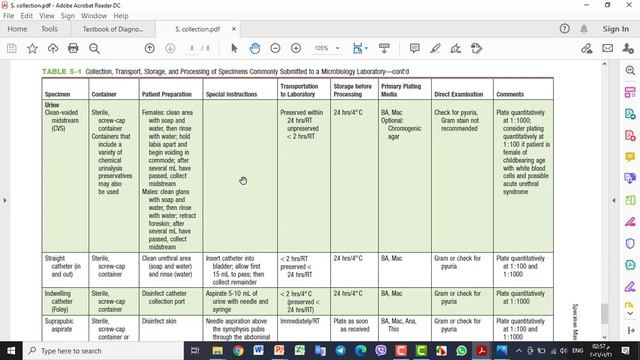Activate the Hand pan tool

click(255, 48)
